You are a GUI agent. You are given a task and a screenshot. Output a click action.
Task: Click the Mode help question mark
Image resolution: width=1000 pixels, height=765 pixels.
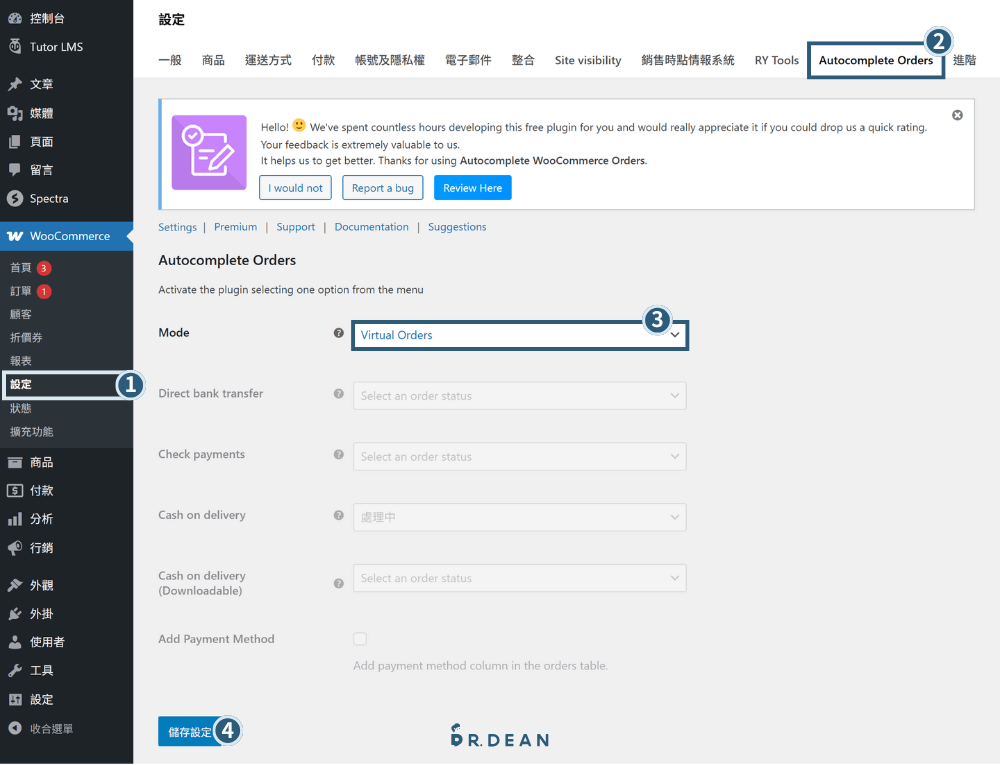point(338,332)
